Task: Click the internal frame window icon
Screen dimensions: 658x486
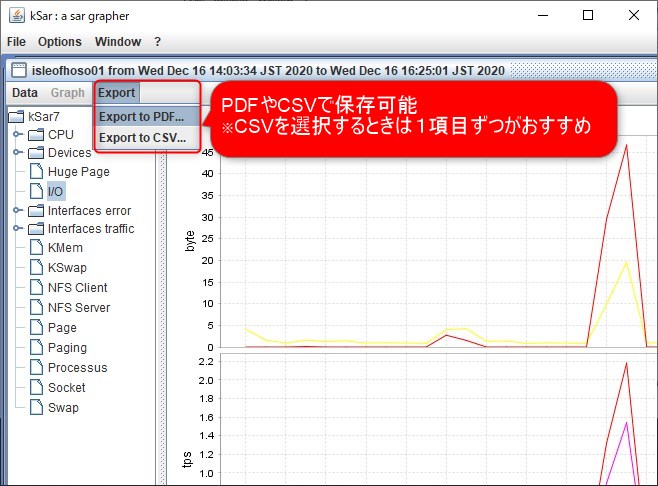Action: [19, 70]
